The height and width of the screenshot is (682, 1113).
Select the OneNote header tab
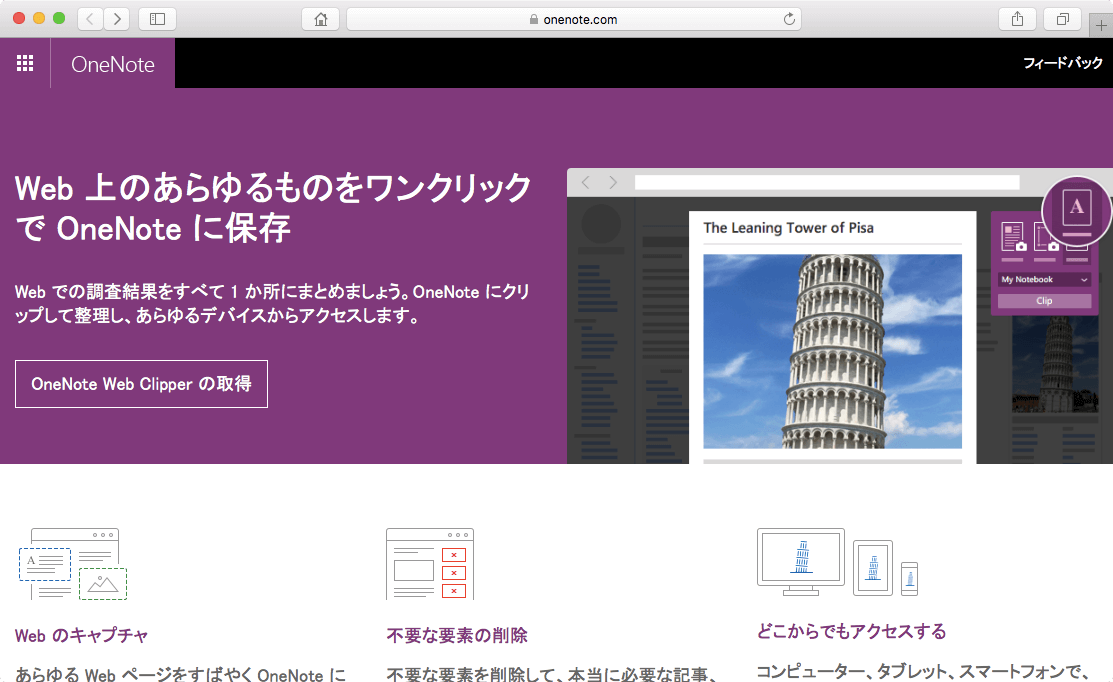pos(112,63)
